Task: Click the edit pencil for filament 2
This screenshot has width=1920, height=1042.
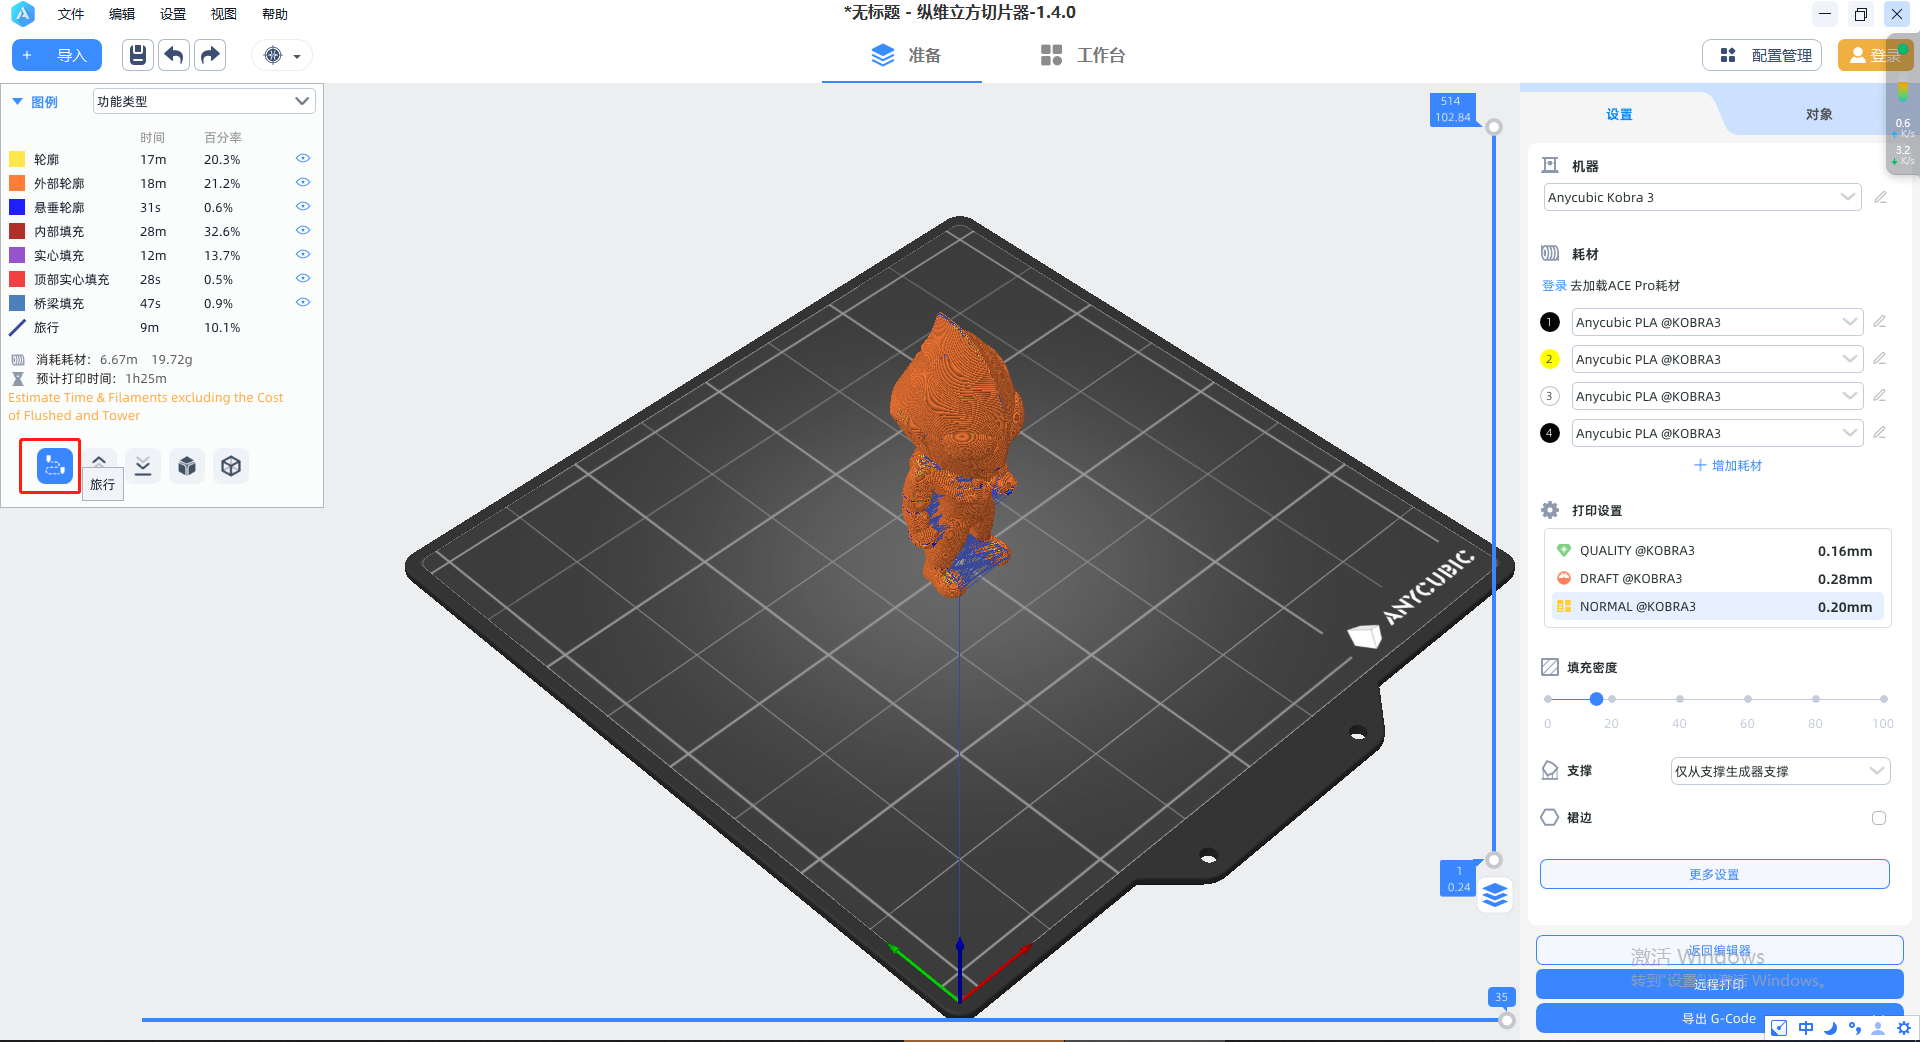Action: click(x=1880, y=359)
